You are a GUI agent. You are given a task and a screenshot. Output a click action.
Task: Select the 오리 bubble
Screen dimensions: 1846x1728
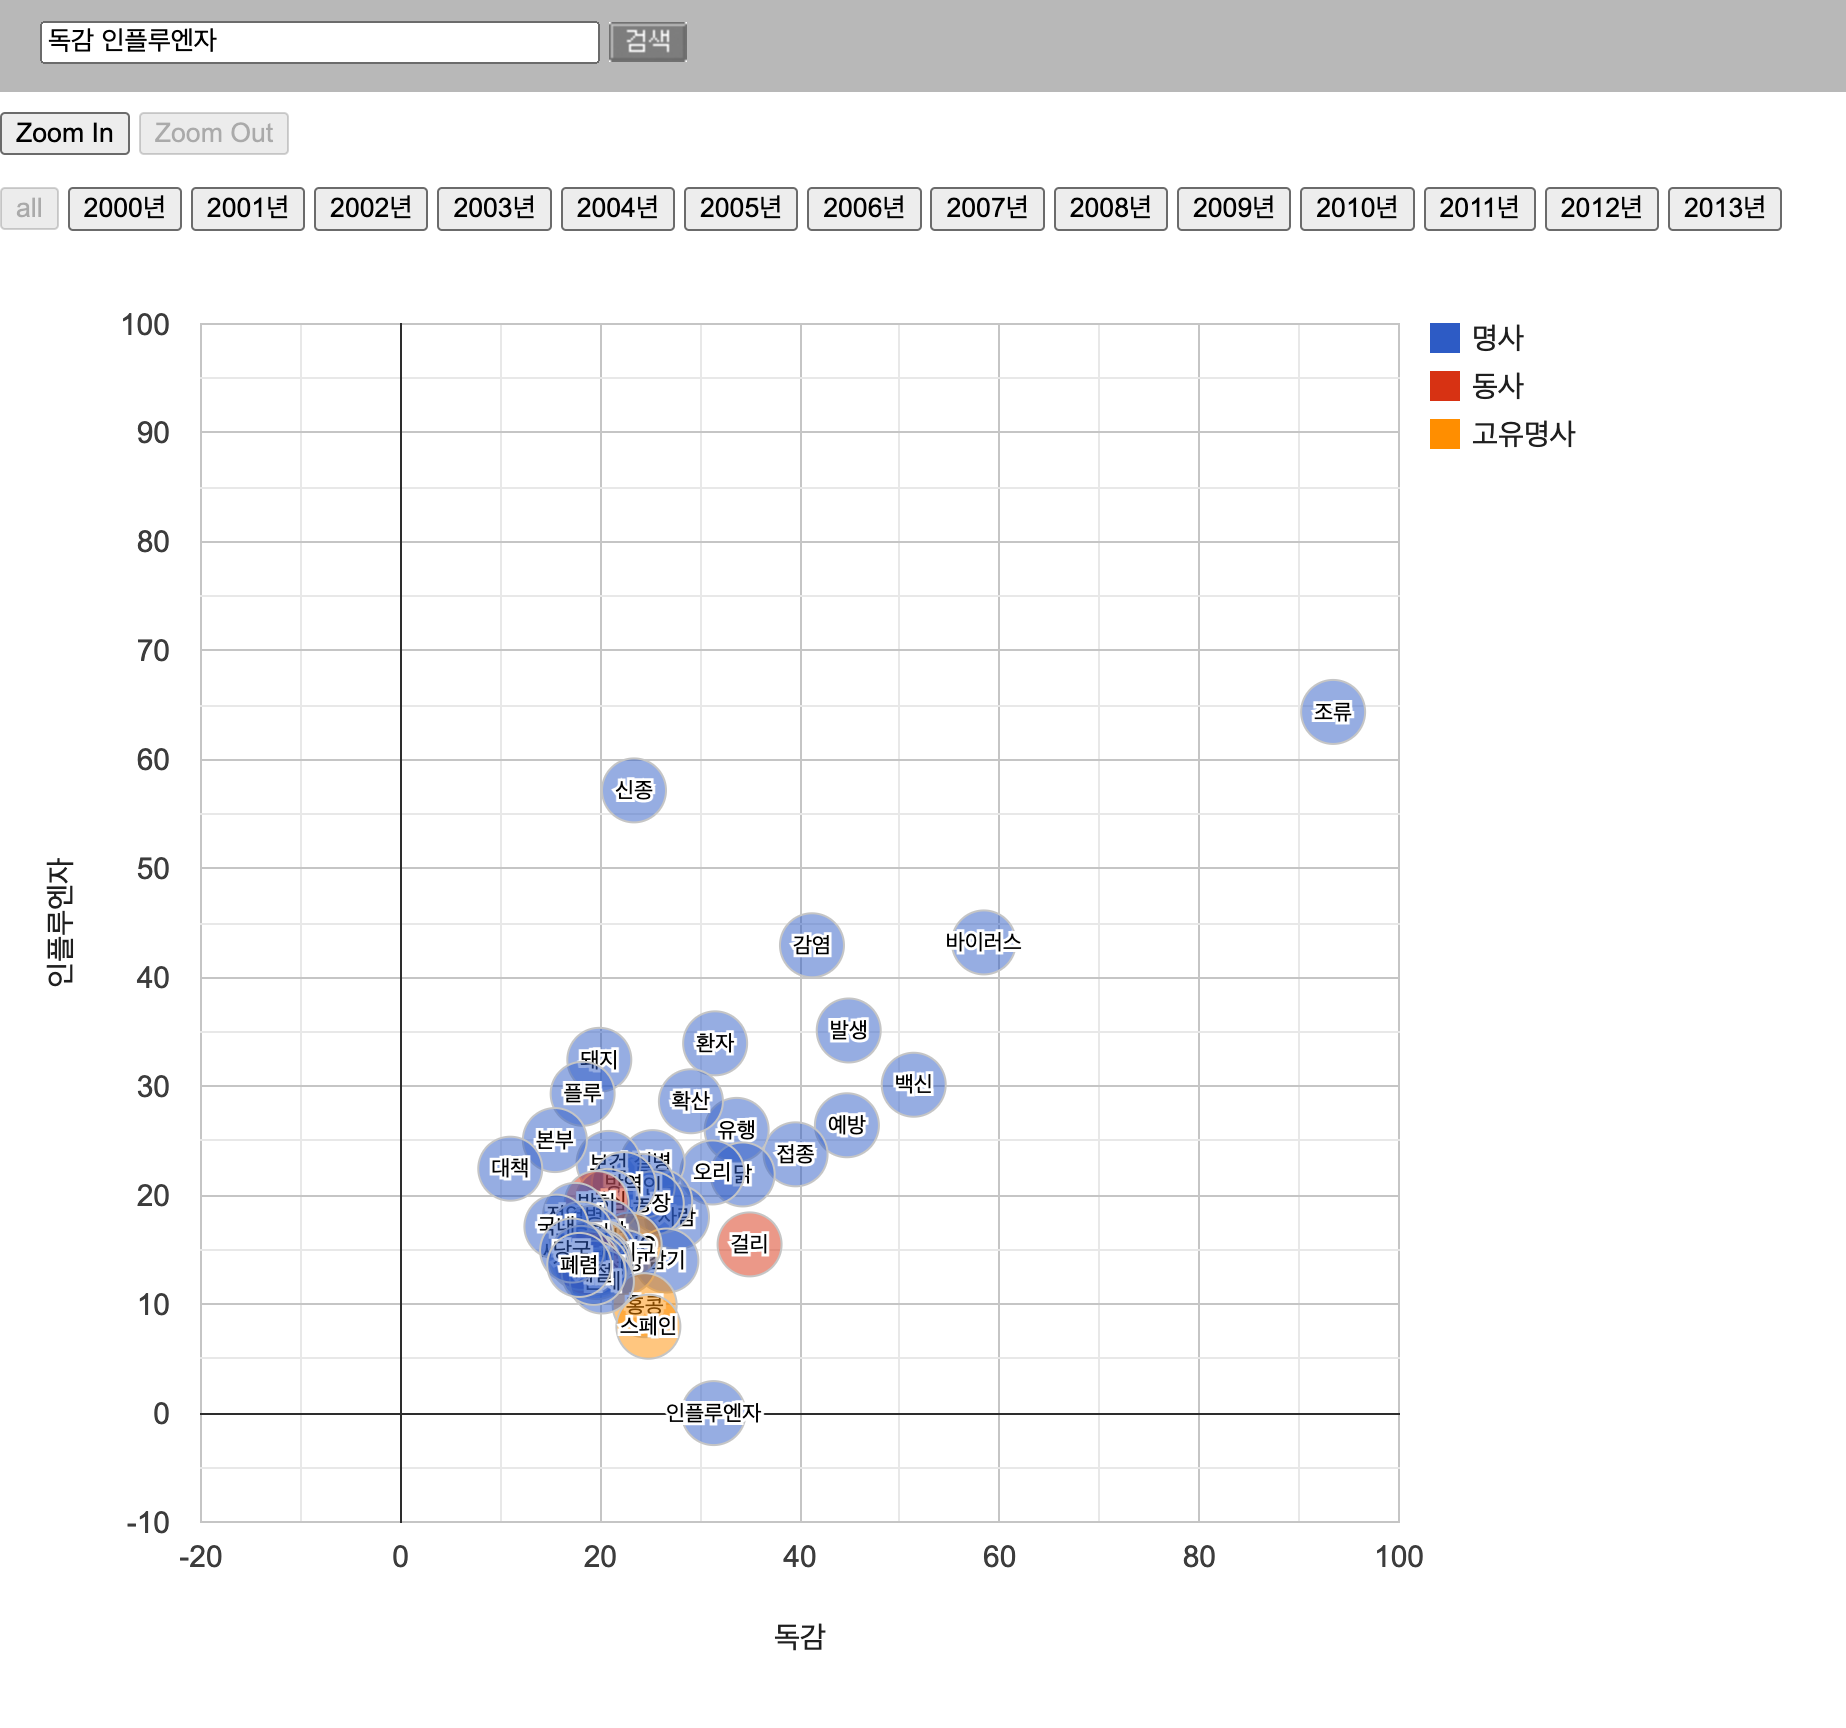click(711, 1171)
